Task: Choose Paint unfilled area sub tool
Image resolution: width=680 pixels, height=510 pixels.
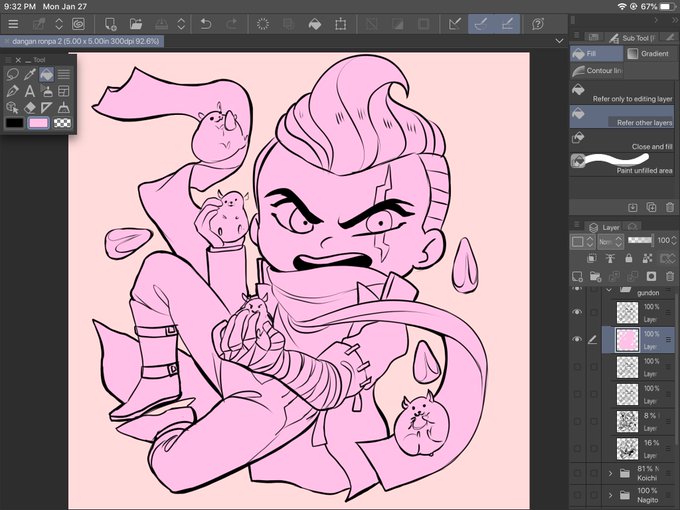Action: [622, 164]
